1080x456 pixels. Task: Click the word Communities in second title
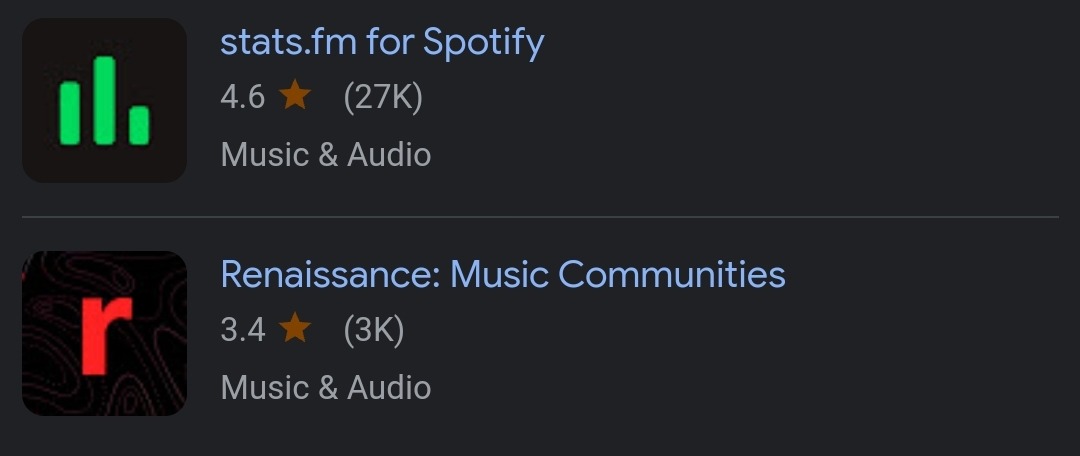(x=672, y=274)
